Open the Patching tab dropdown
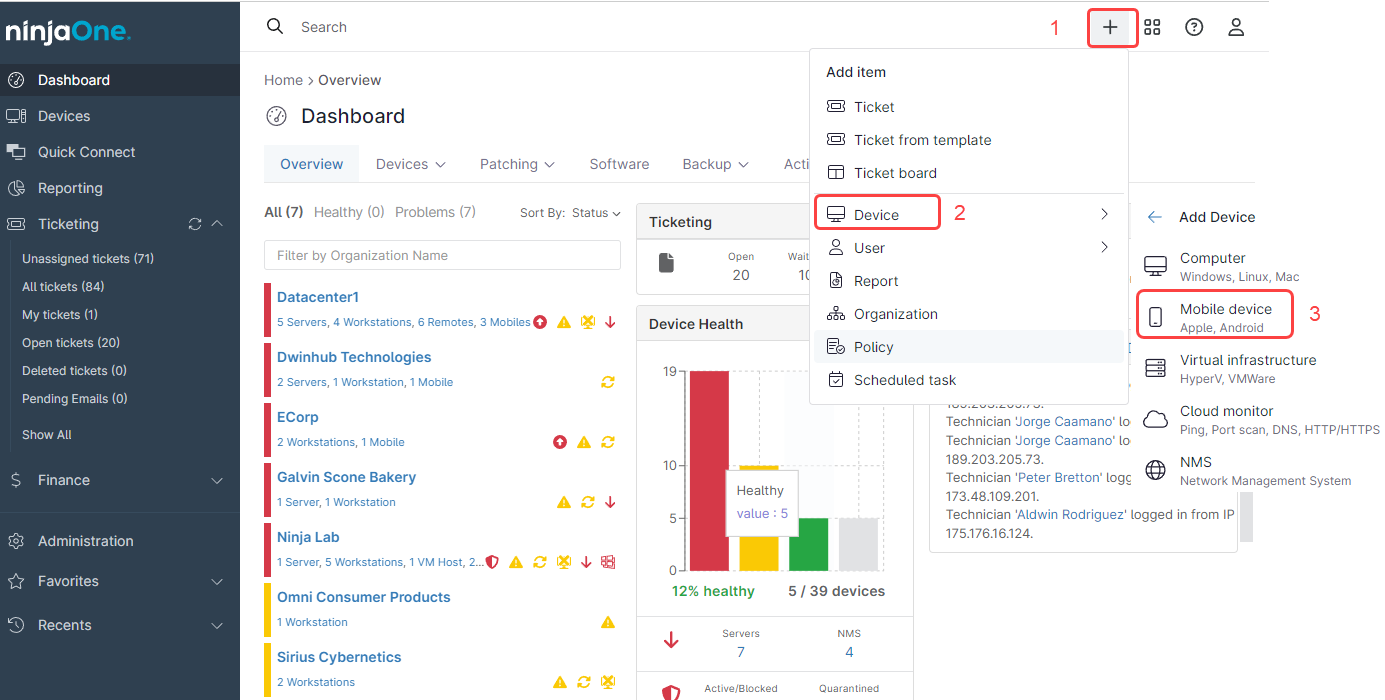 pos(517,164)
